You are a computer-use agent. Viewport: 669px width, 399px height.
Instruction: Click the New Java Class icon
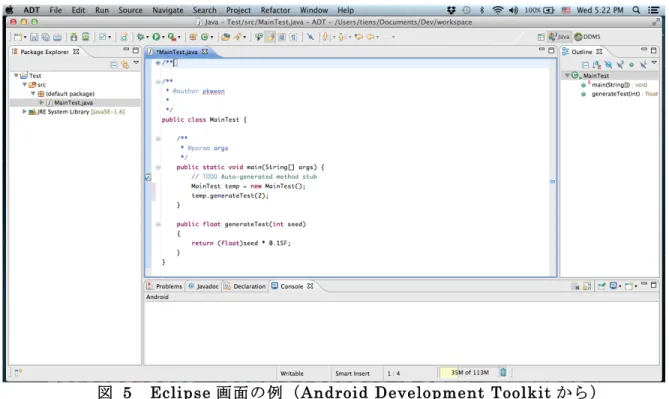point(204,37)
